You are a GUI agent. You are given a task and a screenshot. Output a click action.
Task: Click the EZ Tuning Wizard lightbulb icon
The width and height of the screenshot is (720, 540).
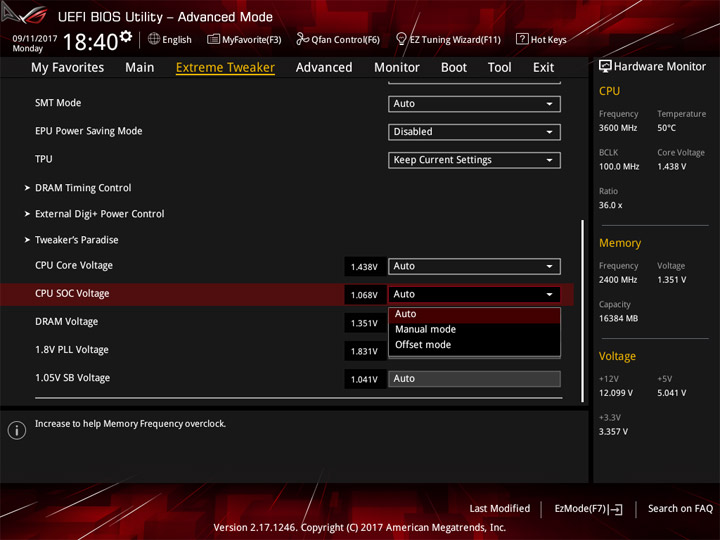point(401,39)
